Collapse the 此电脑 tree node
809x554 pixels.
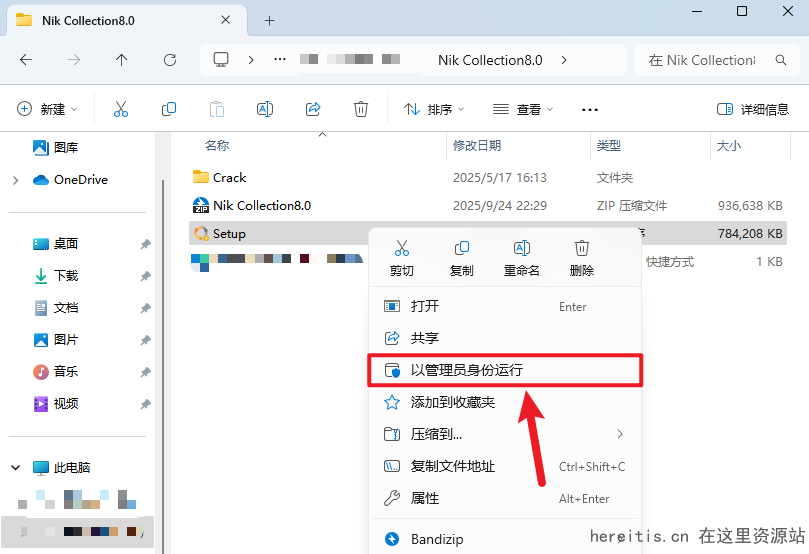pos(15,467)
